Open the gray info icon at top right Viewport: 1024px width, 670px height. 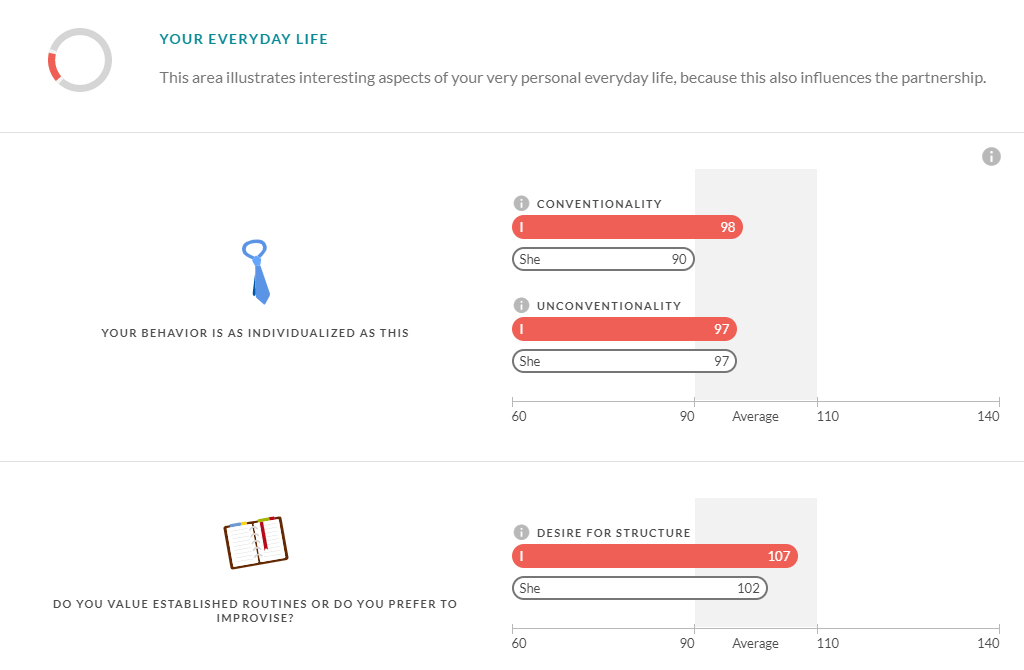coord(991,157)
